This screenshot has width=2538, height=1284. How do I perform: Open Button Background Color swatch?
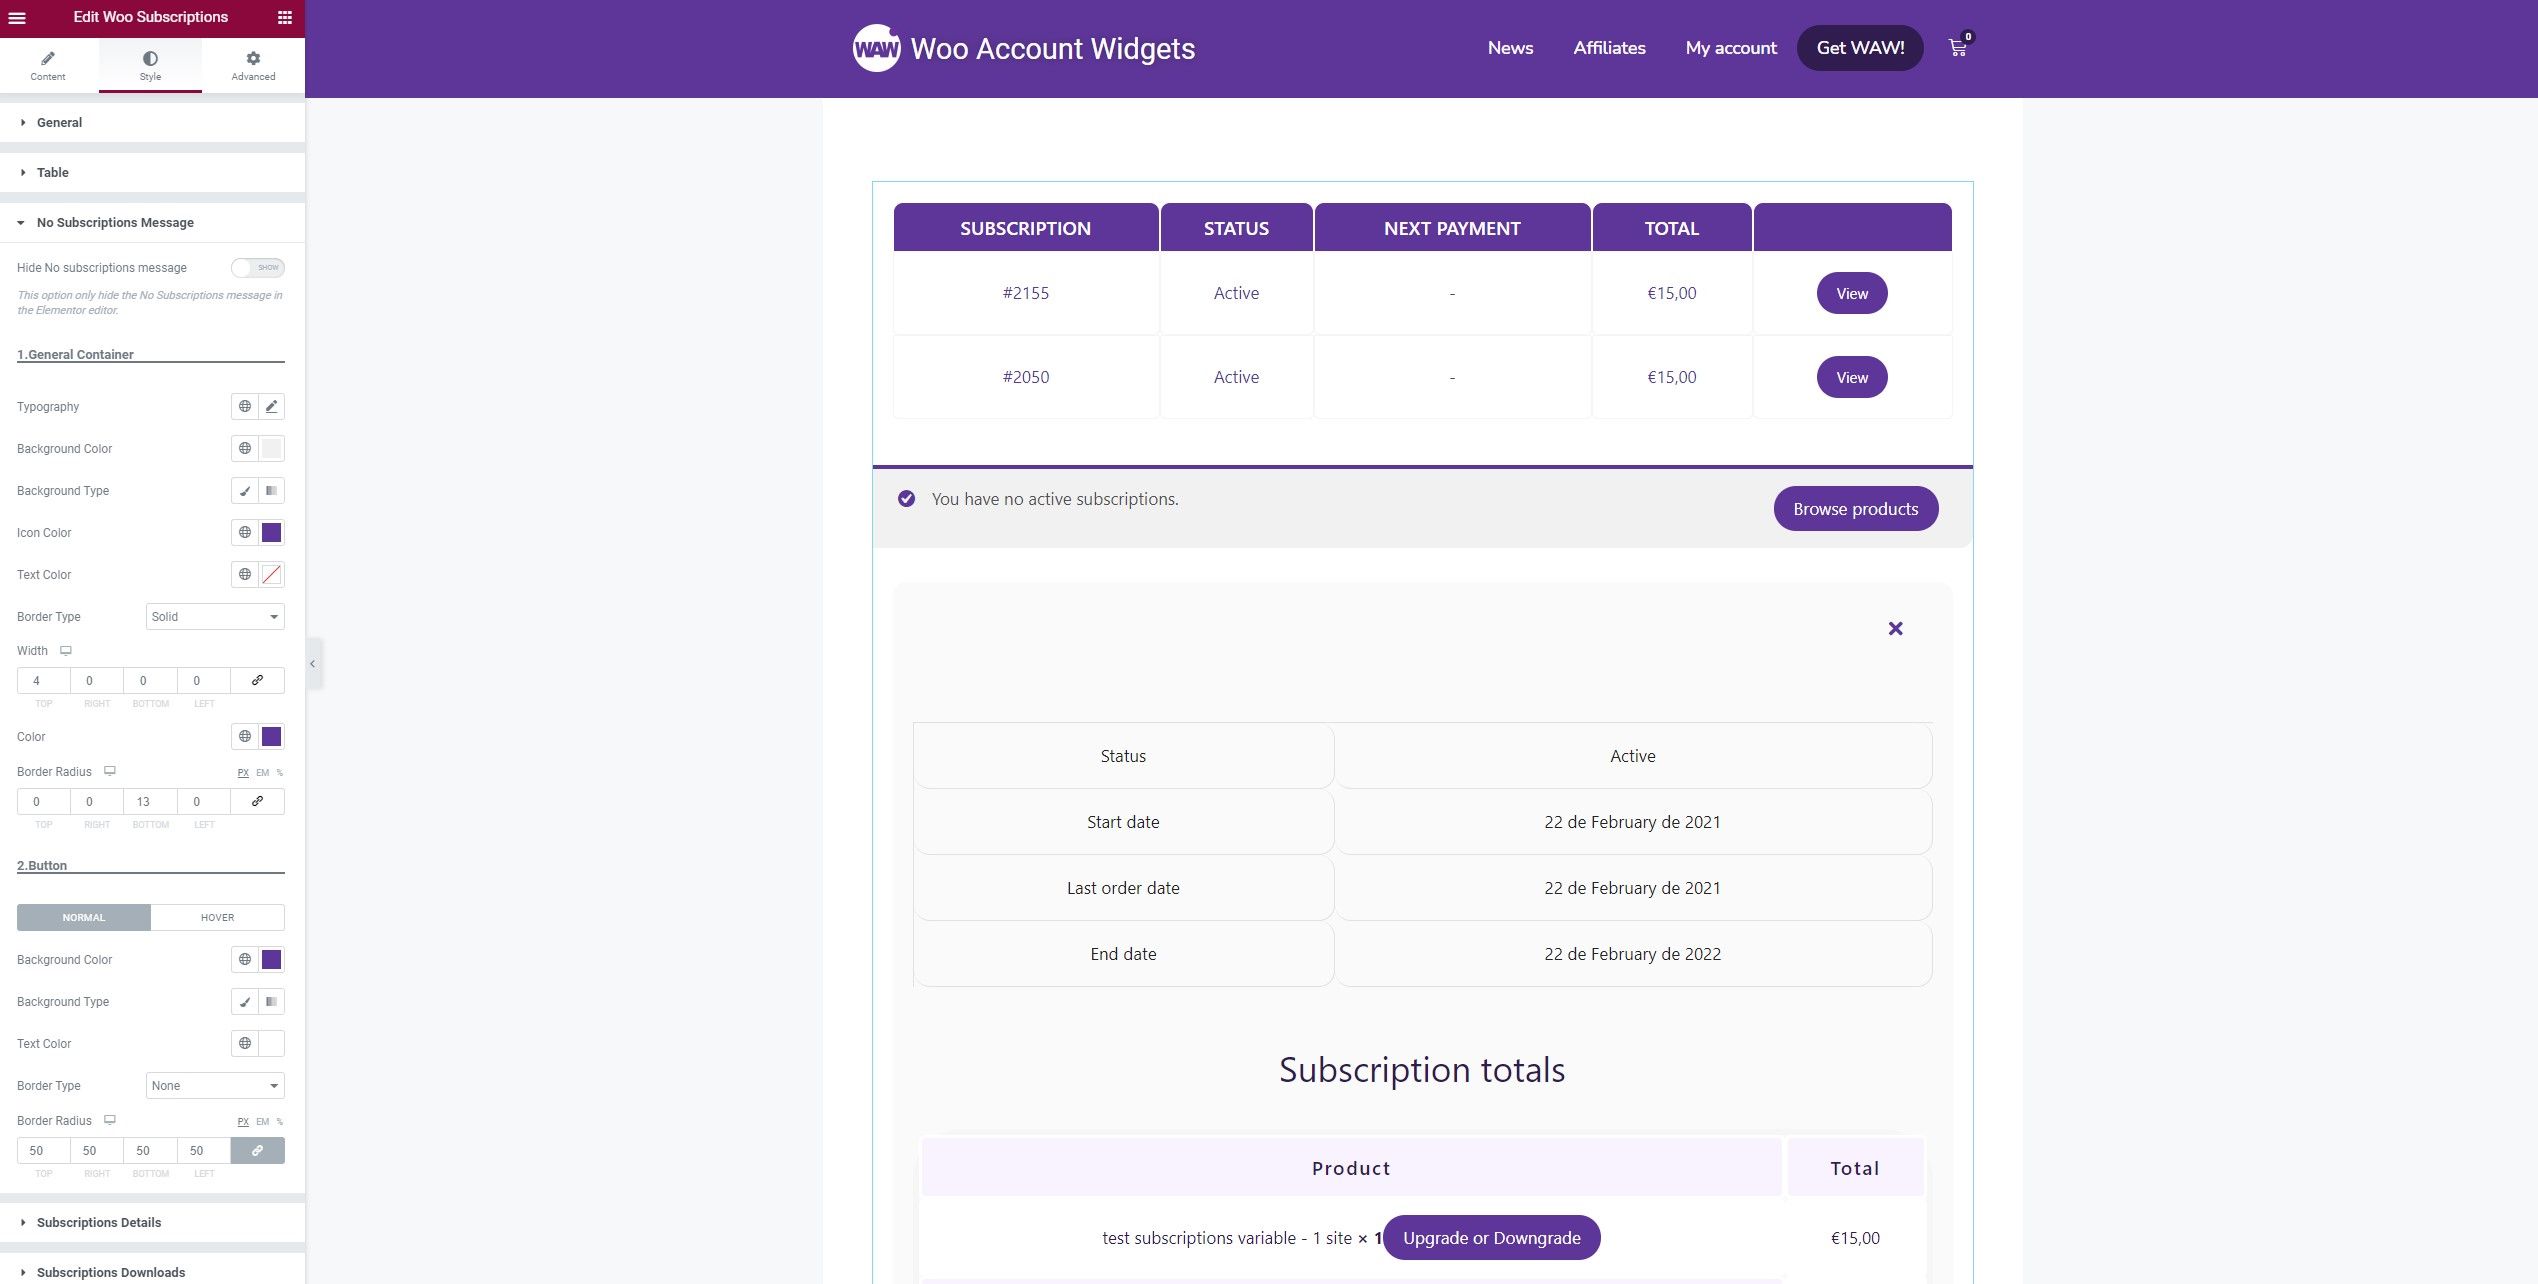coord(271,960)
